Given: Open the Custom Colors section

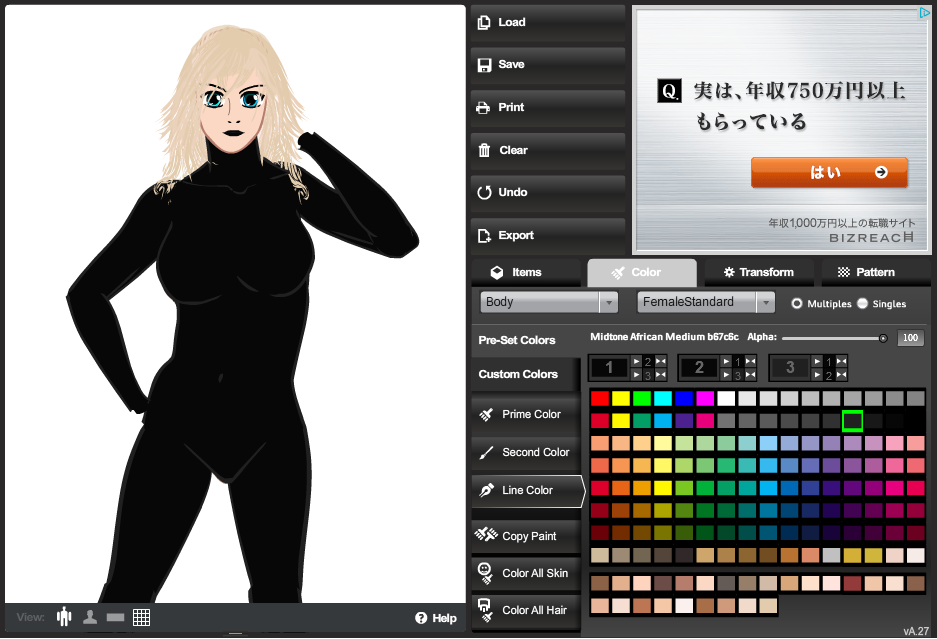Looking at the screenshot, I should pyautogui.click(x=518, y=374).
